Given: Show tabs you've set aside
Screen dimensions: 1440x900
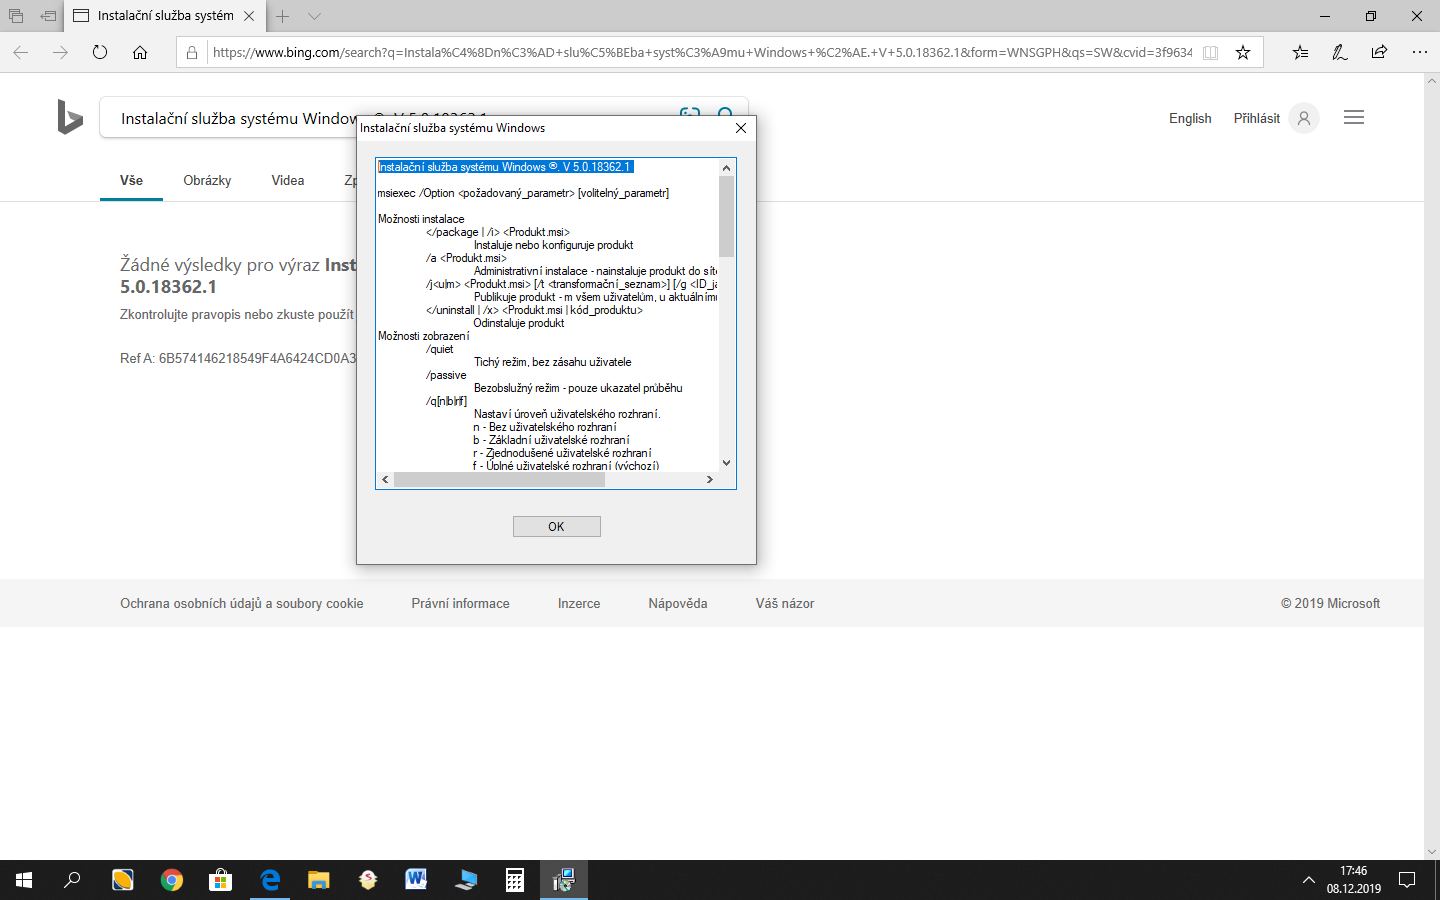Looking at the screenshot, I should pyautogui.click(x=16, y=16).
